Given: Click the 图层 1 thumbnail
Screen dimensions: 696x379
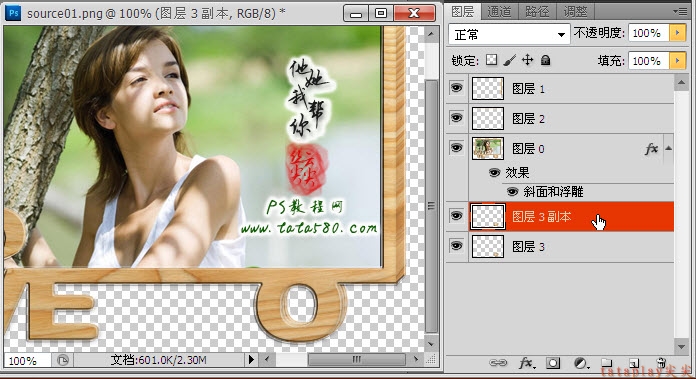Looking at the screenshot, I should [487, 88].
